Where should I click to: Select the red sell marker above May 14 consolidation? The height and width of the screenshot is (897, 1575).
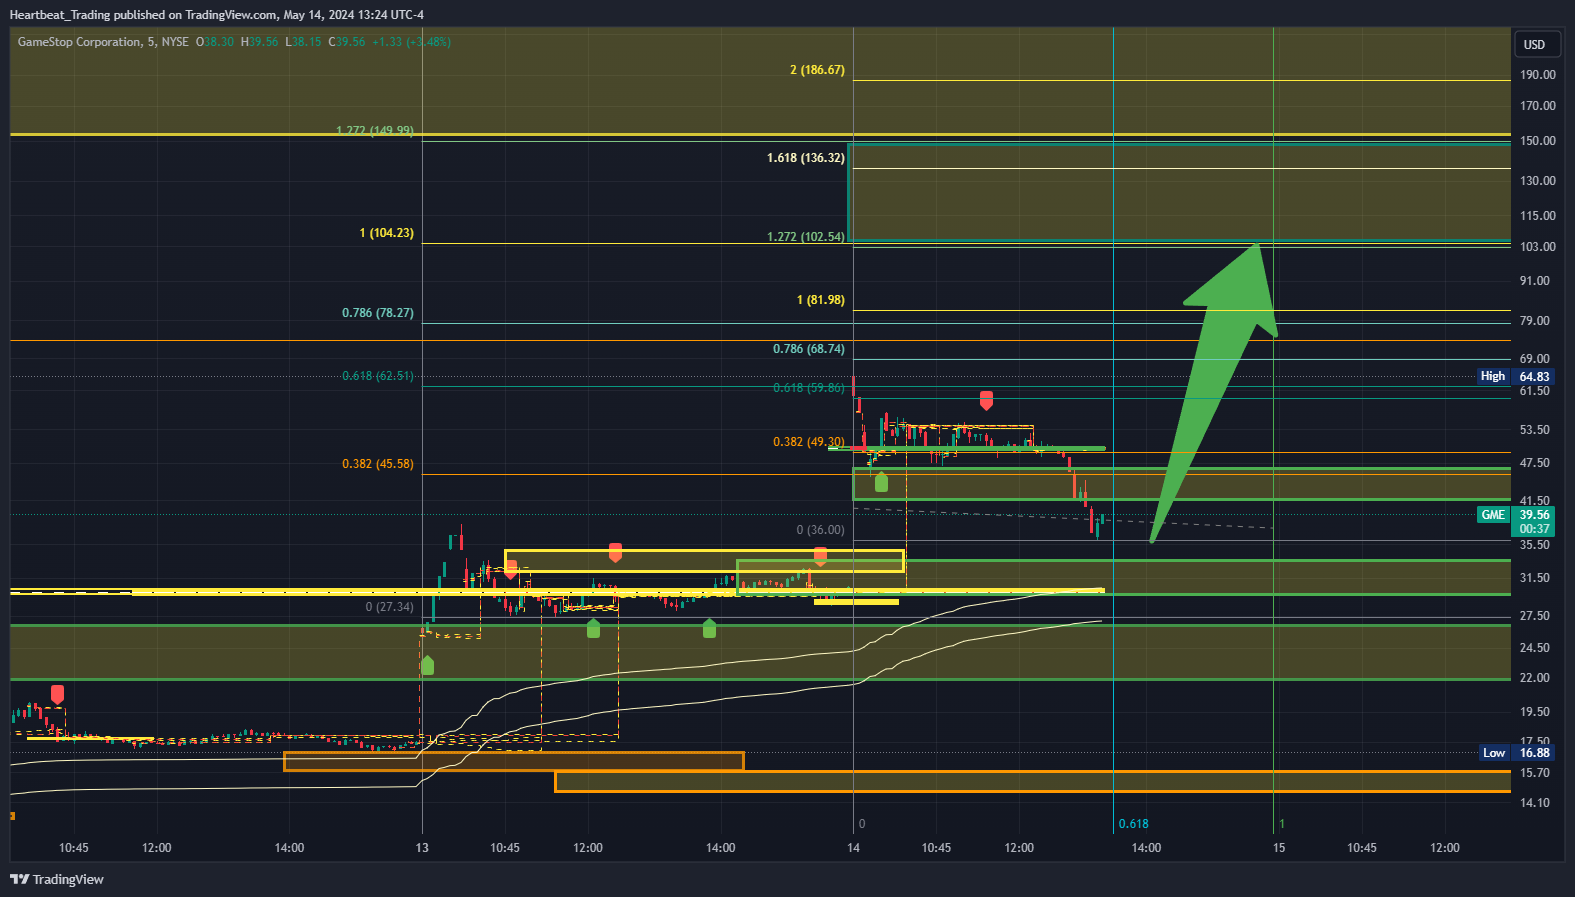[x=986, y=400]
